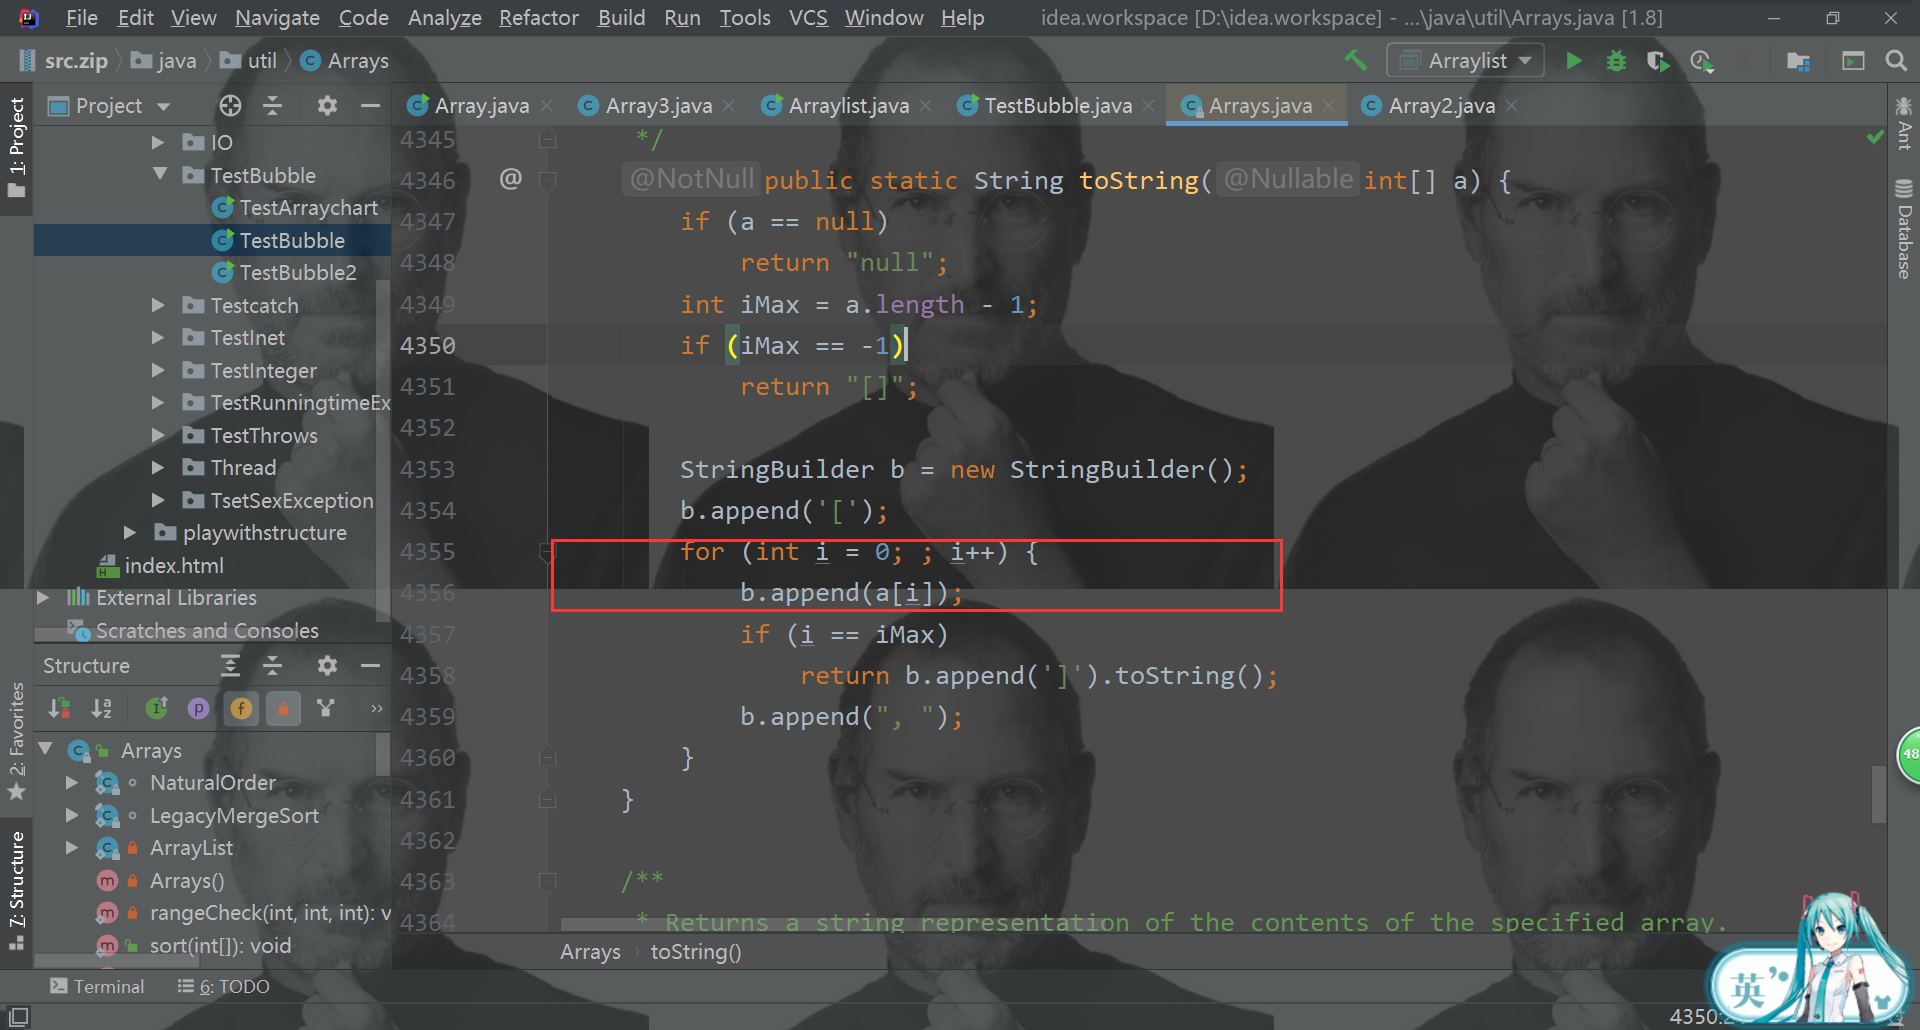The image size is (1920, 1030).
Task: Toggle tool window bars icon in status bar
Action: [x=18, y=1017]
